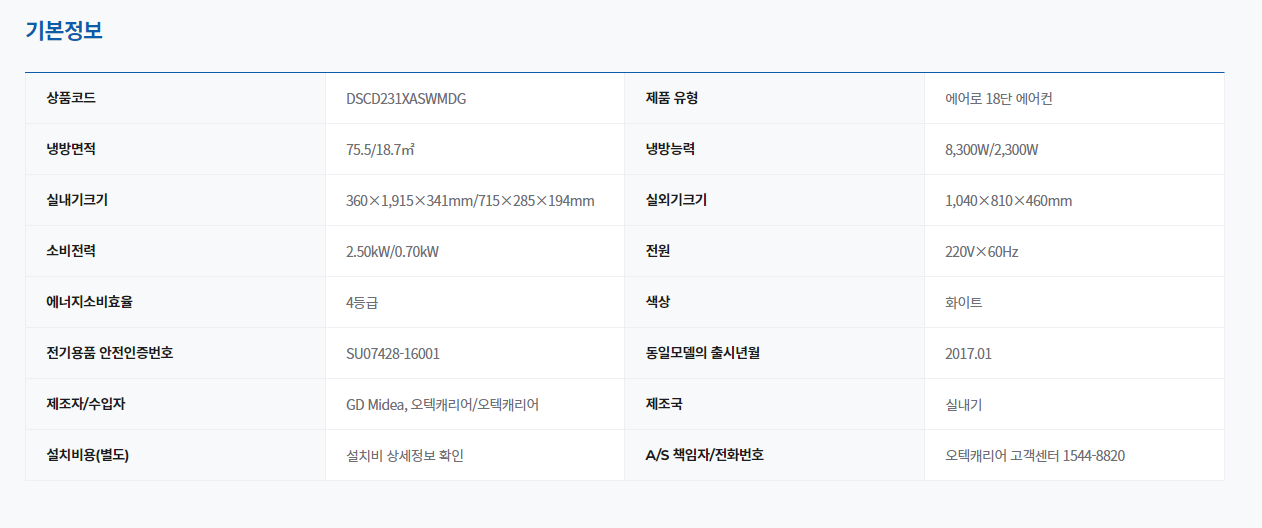
Task: Click the 소비전력 label
Action: pyautogui.click(x=71, y=251)
